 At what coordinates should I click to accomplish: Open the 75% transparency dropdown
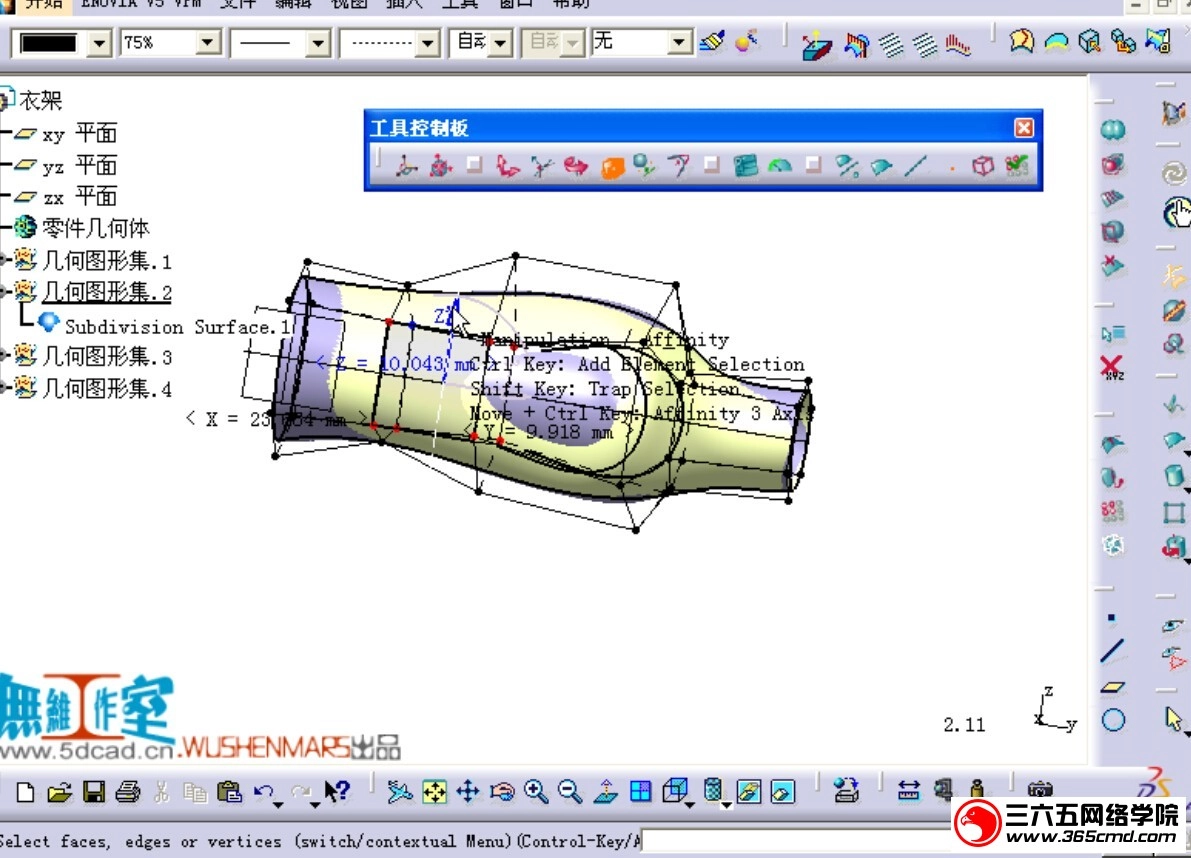[x=208, y=43]
